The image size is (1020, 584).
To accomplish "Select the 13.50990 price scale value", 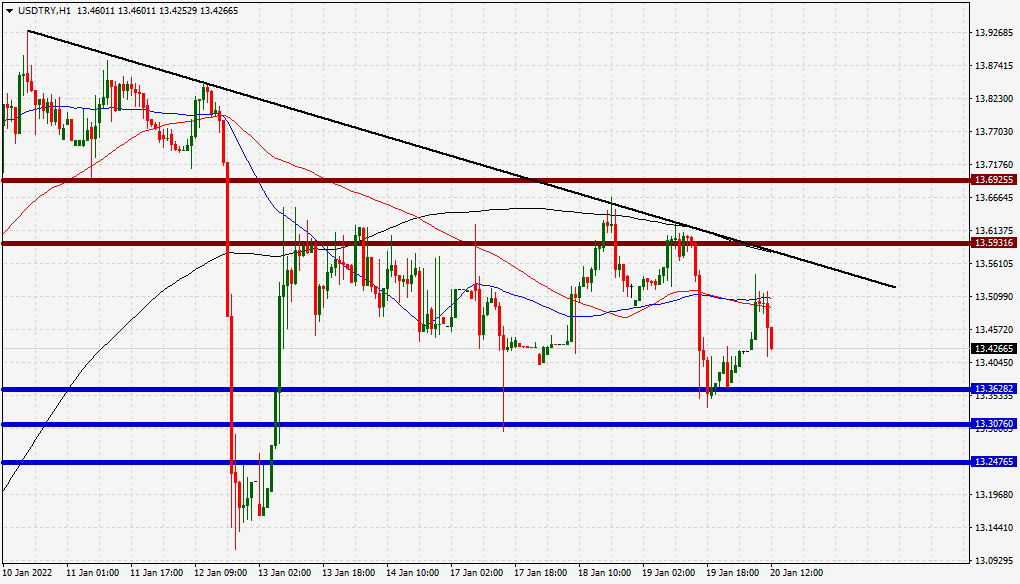I will click(993, 297).
